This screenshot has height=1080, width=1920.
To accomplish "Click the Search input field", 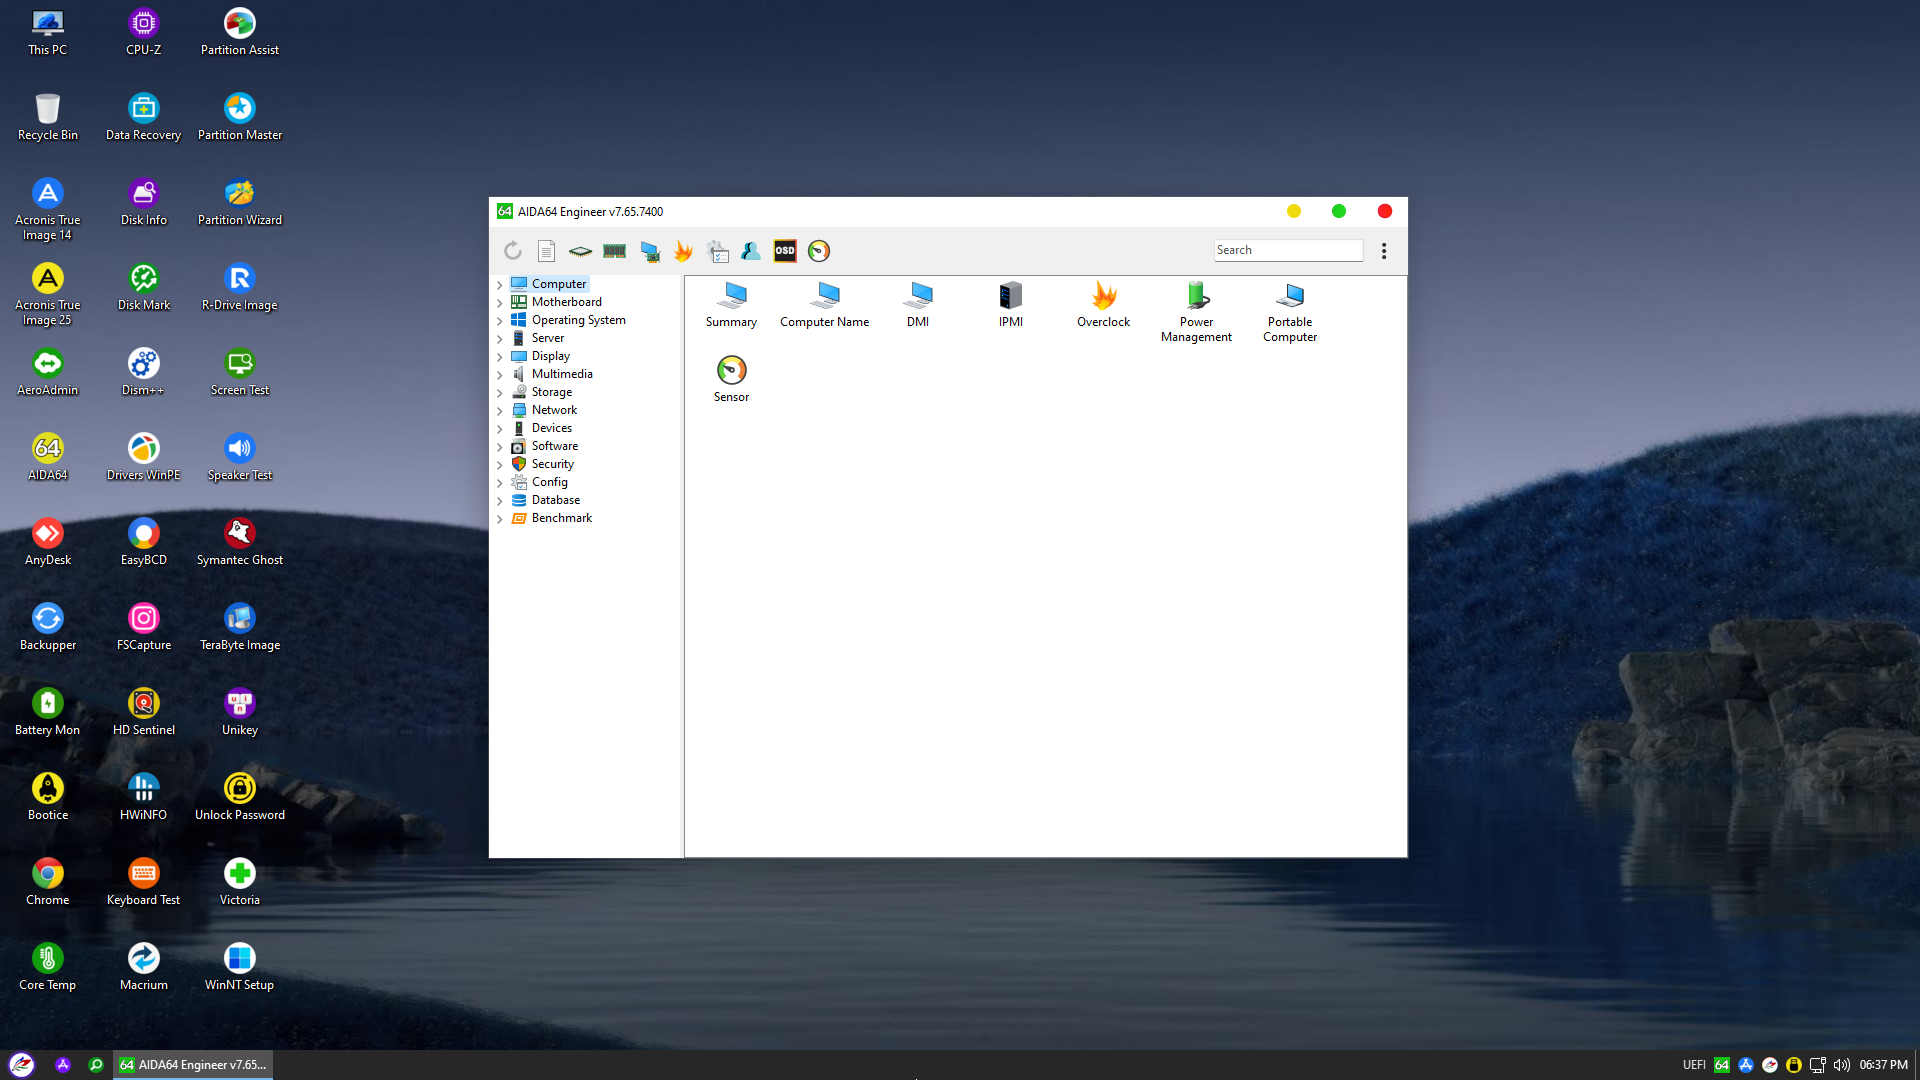I will [1288, 250].
